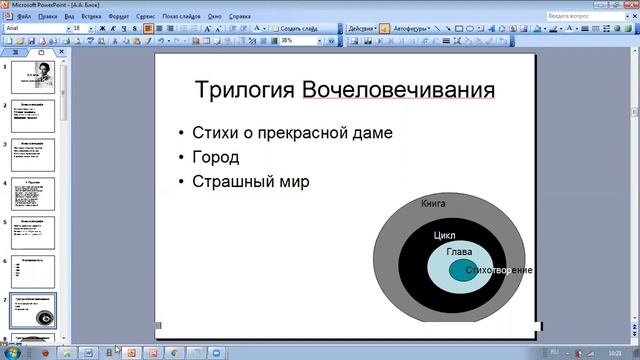Select slide 1 thumbnail with portrait

click(33, 77)
